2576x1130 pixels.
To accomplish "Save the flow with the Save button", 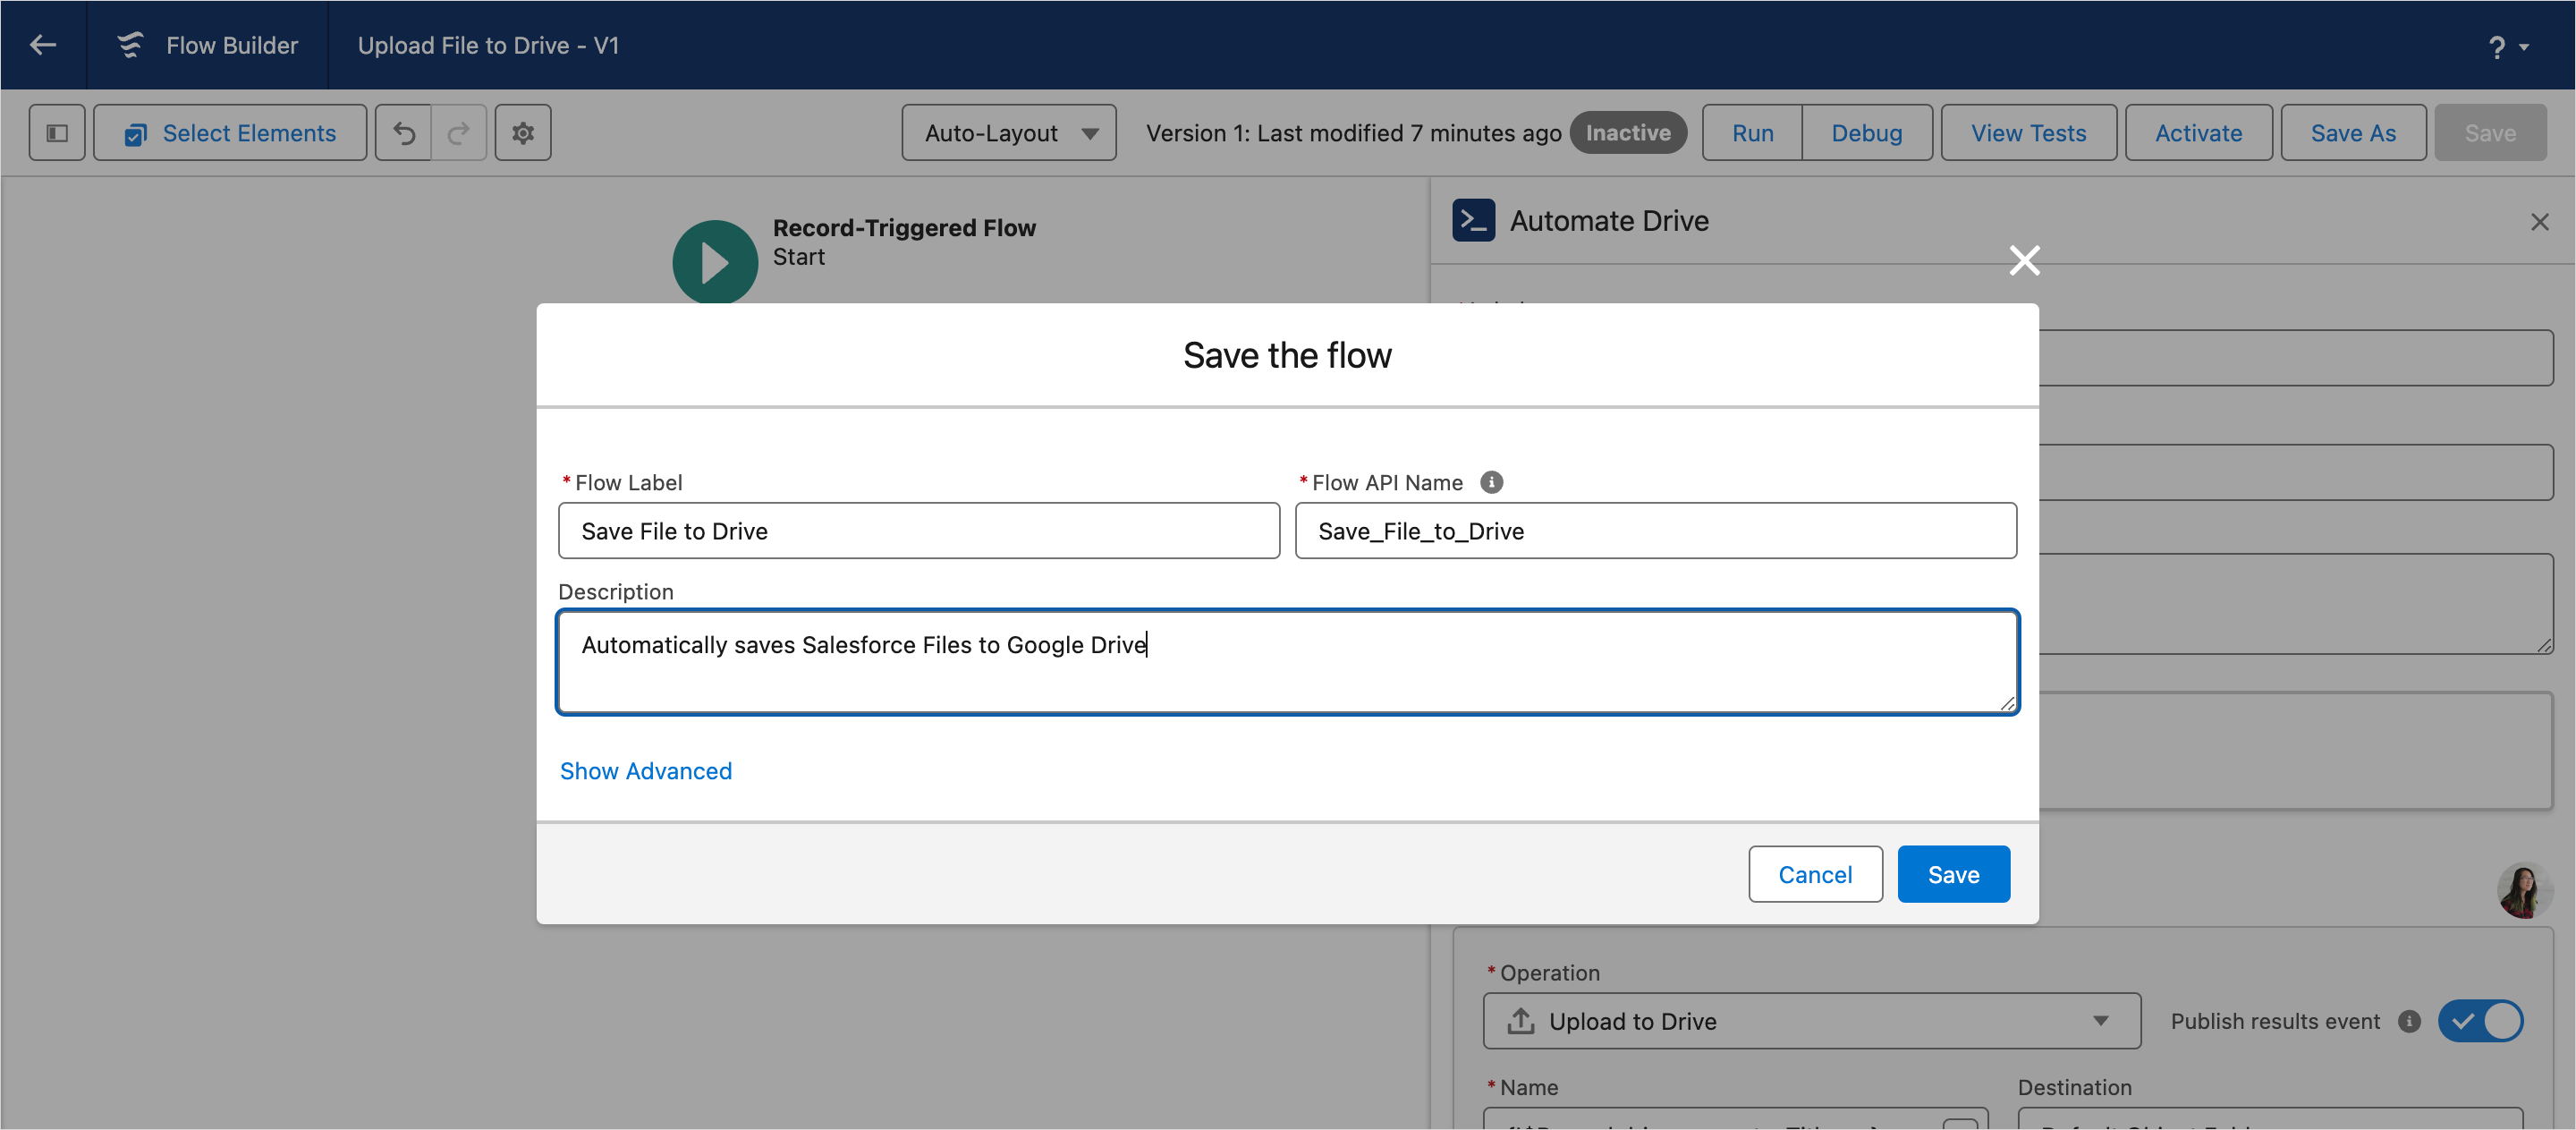I will [1953, 873].
